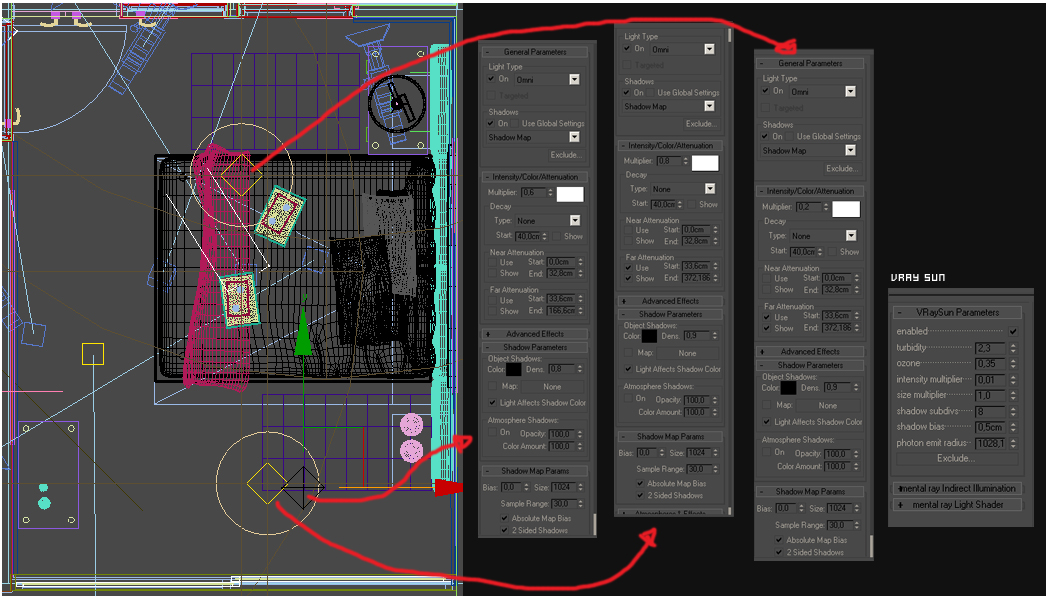Open Shadow Map dropdown in Multiplier 0,8 panel

tap(709, 106)
